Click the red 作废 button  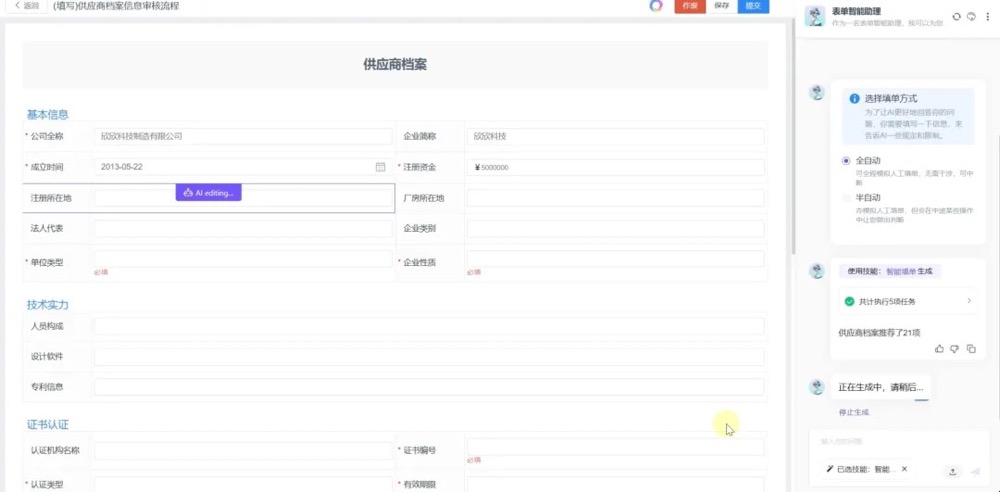(x=690, y=6)
